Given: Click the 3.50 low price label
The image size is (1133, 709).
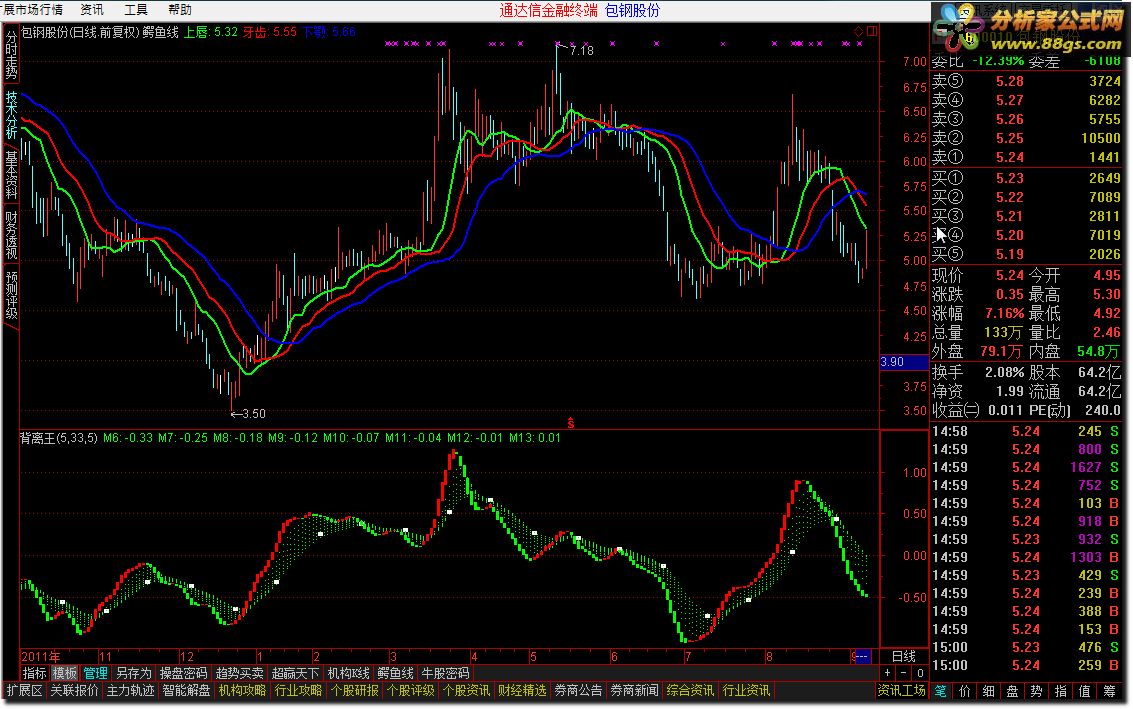Looking at the screenshot, I should pos(254,413).
